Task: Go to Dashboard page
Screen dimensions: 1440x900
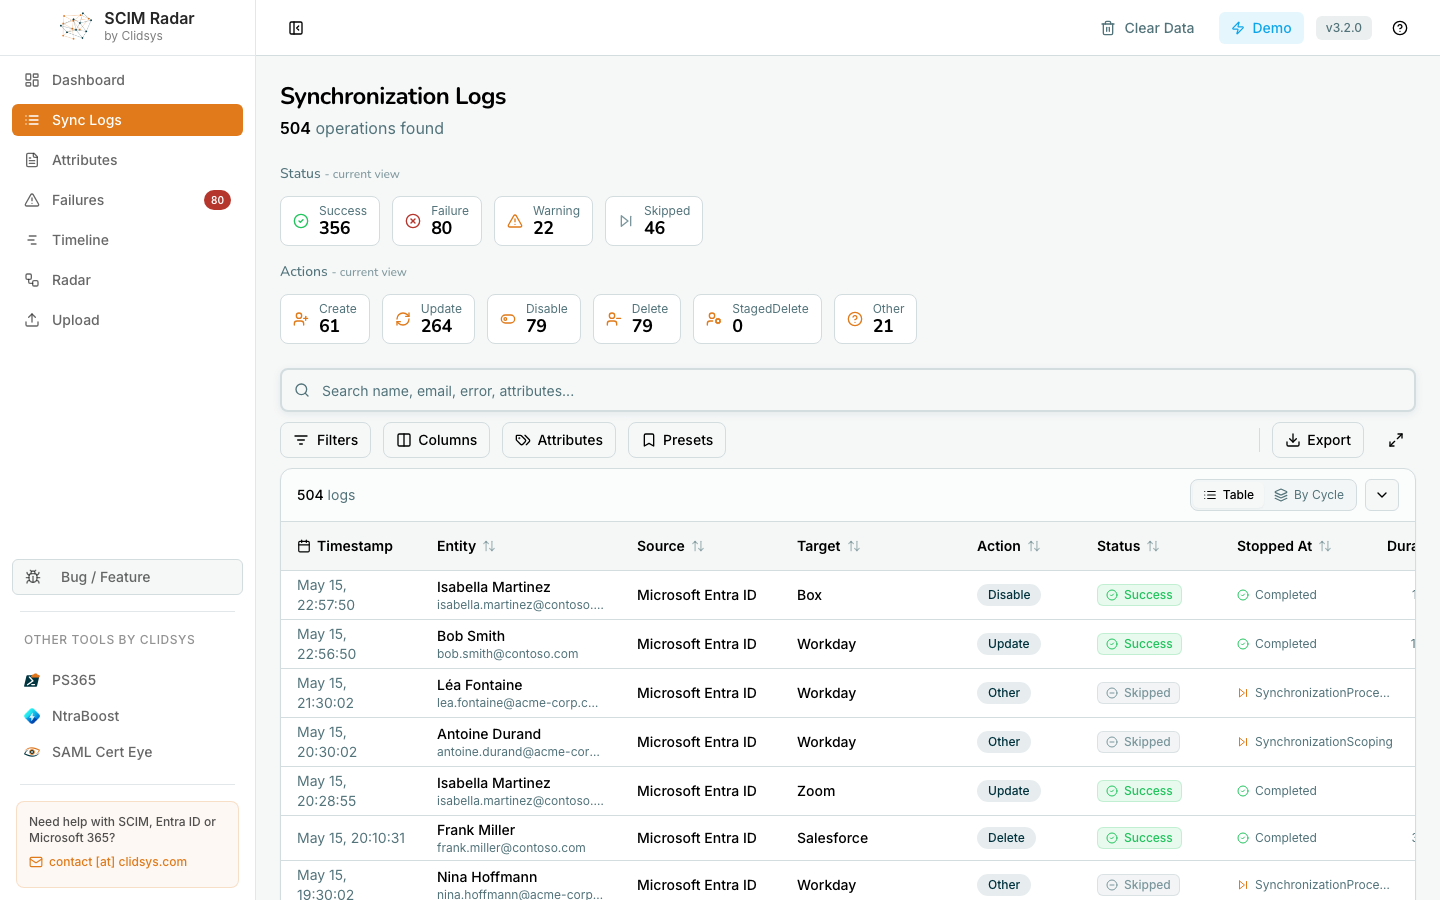Action: [127, 80]
